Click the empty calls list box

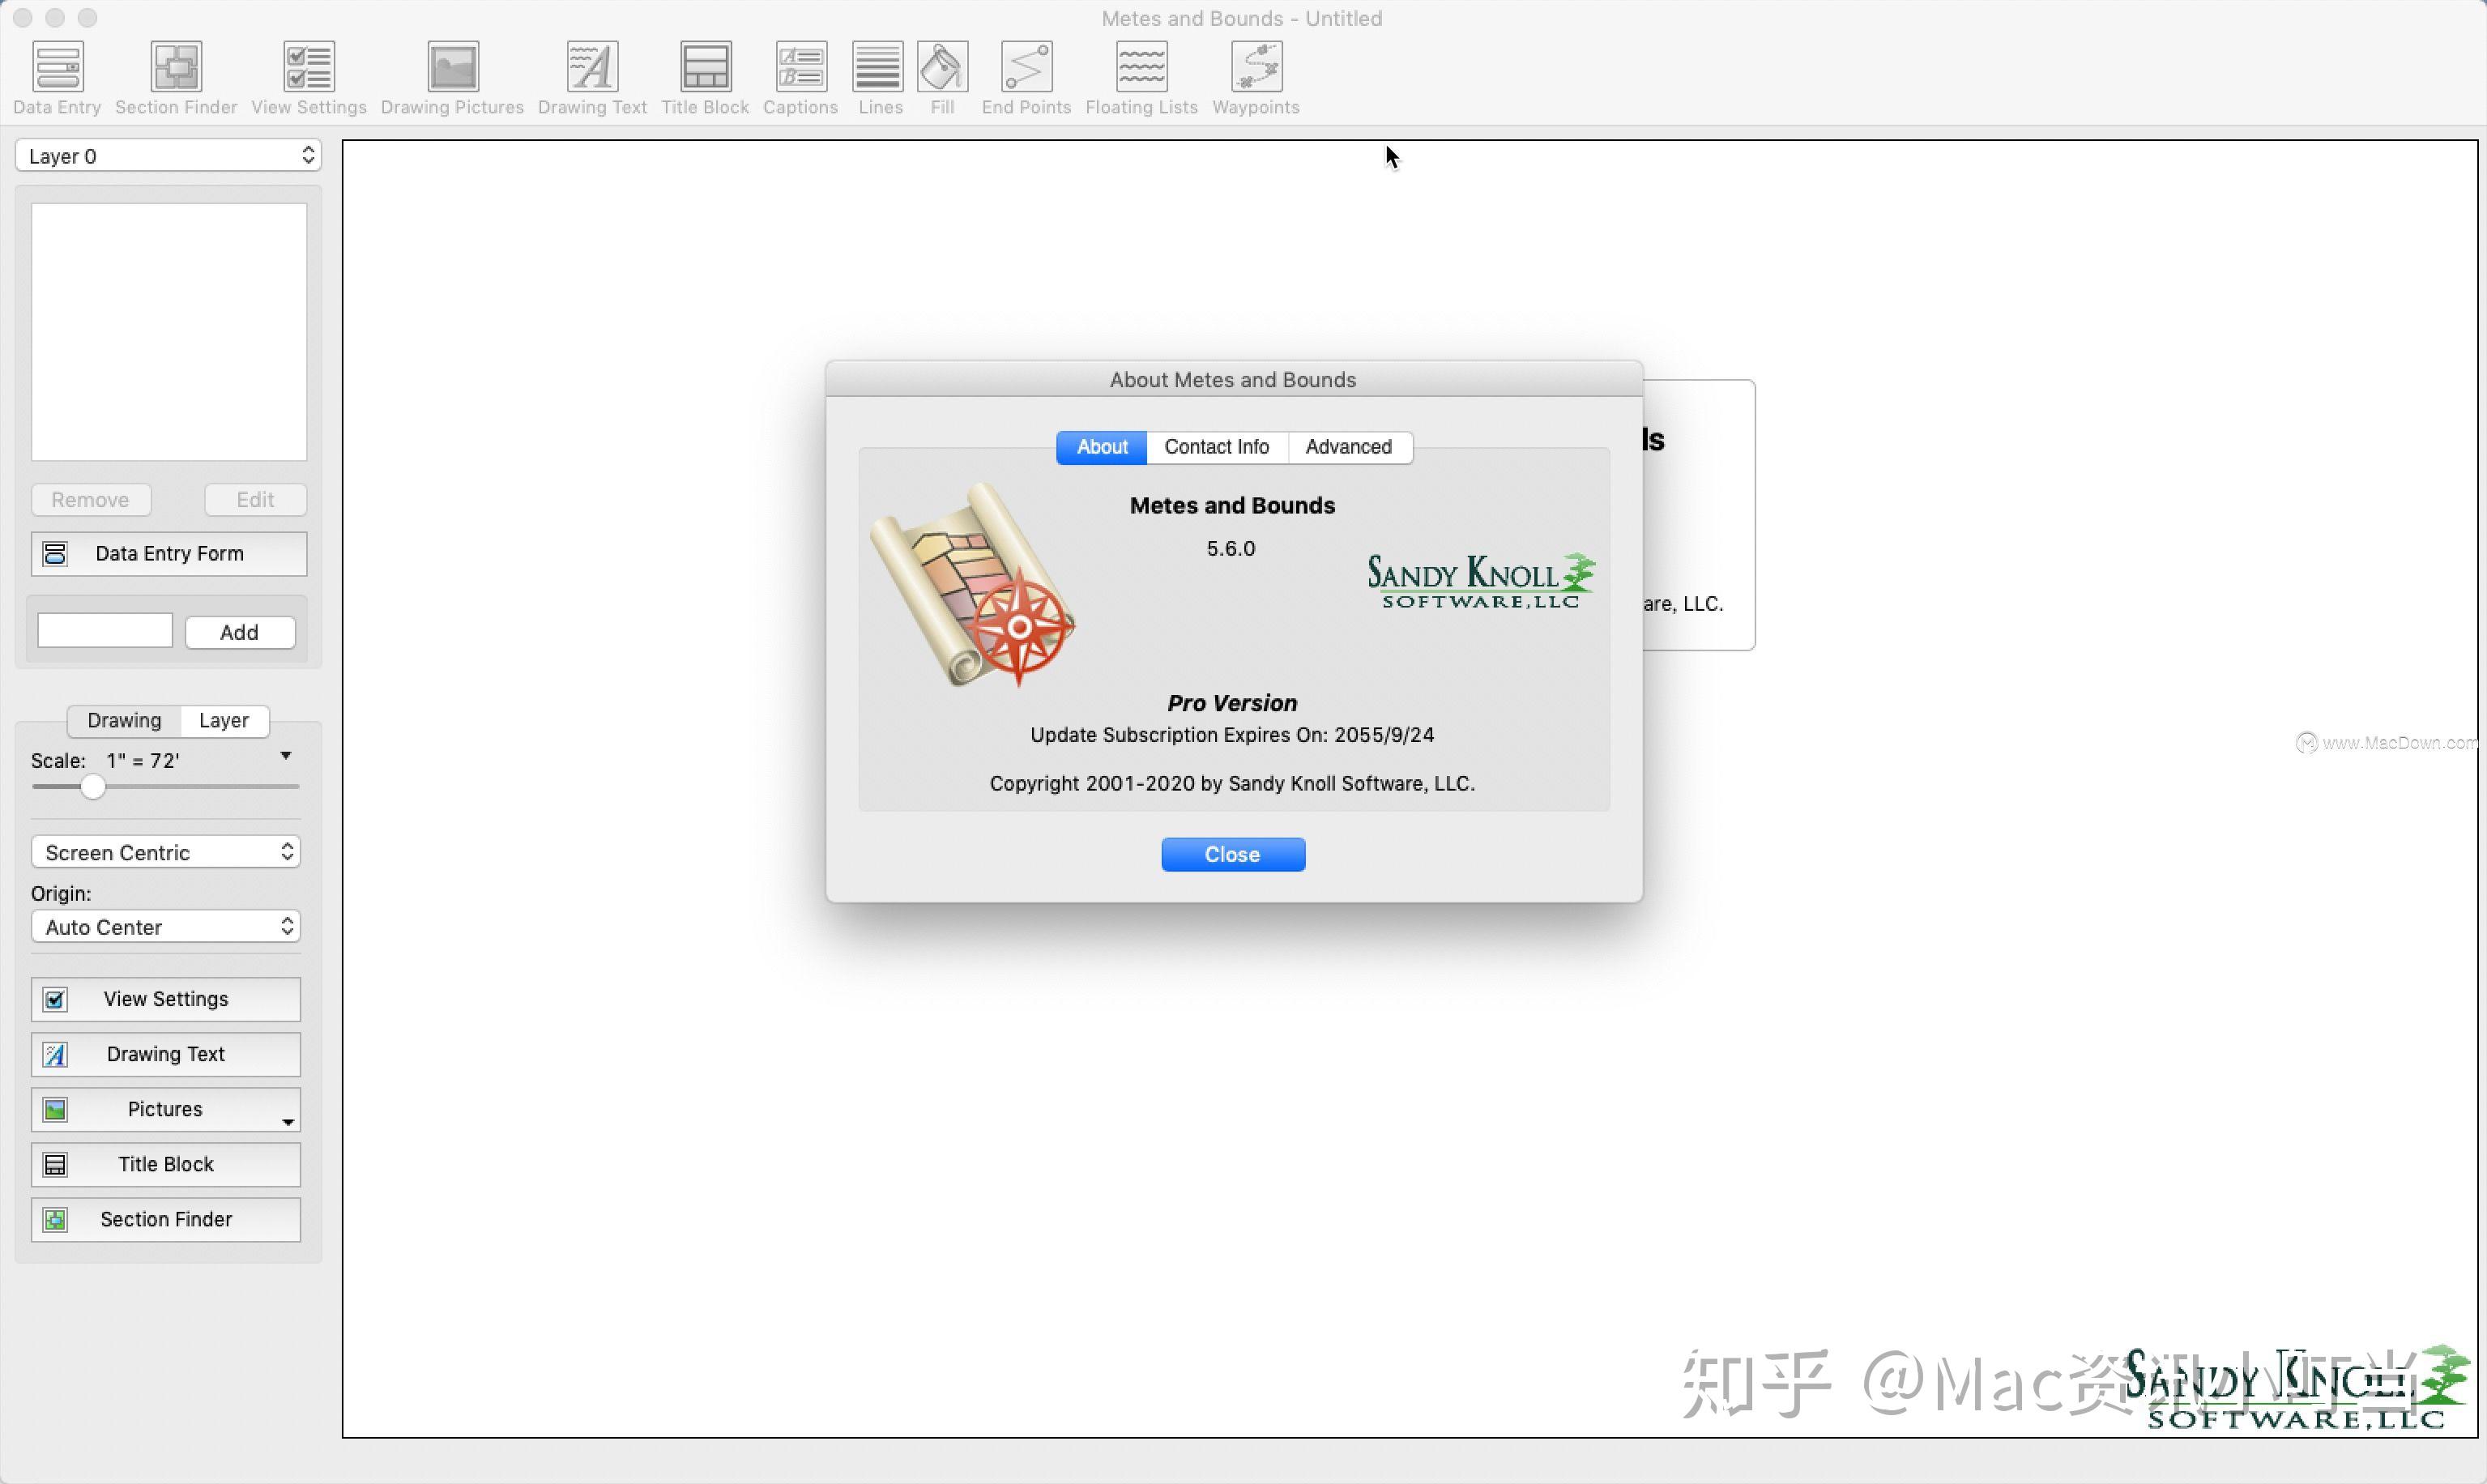[x=169, y=332]
